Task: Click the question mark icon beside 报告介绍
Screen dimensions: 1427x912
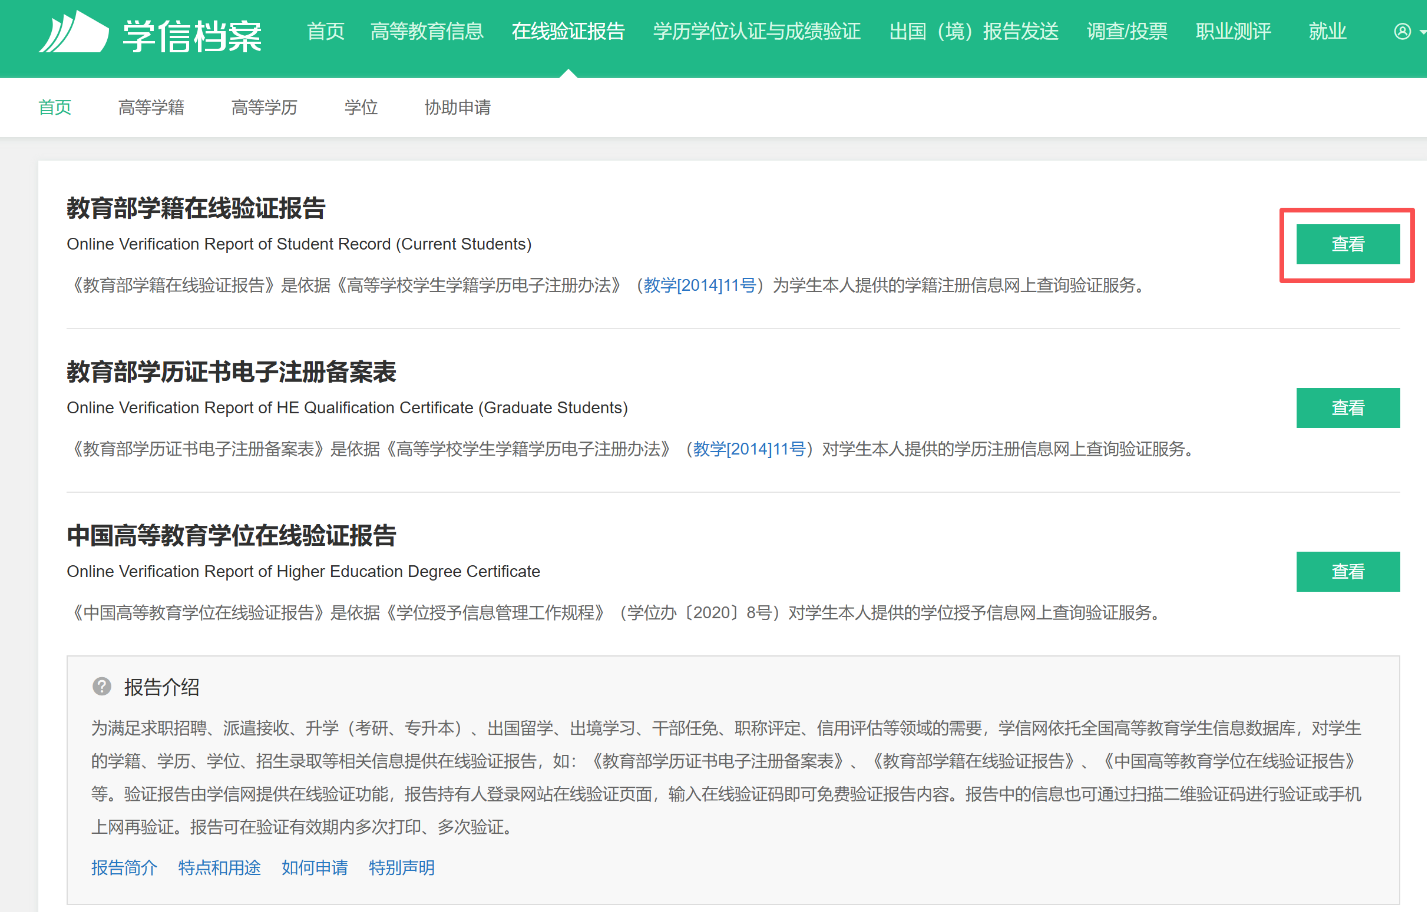Action: (101, 687)
